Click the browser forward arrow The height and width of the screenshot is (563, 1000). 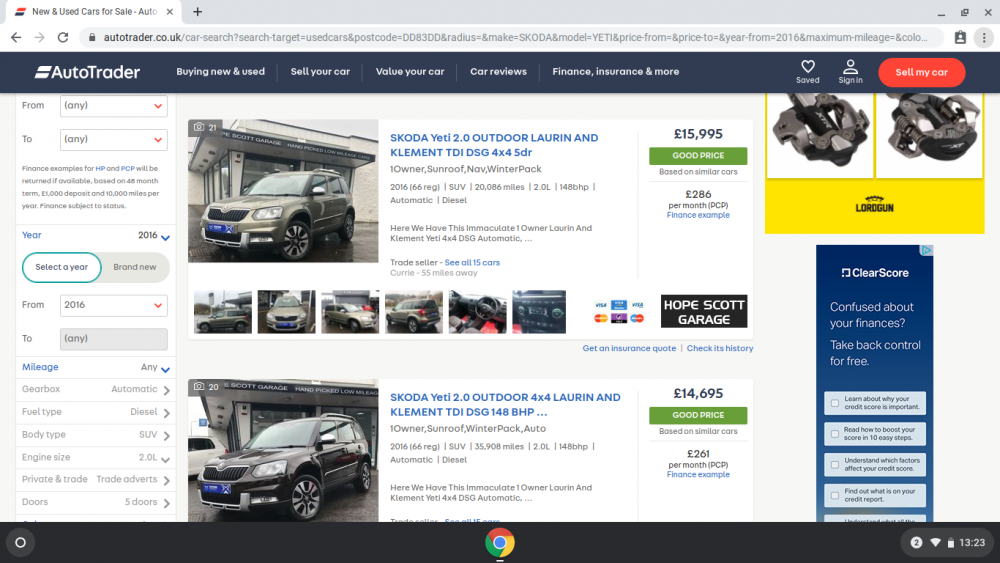tap(40, 38)
